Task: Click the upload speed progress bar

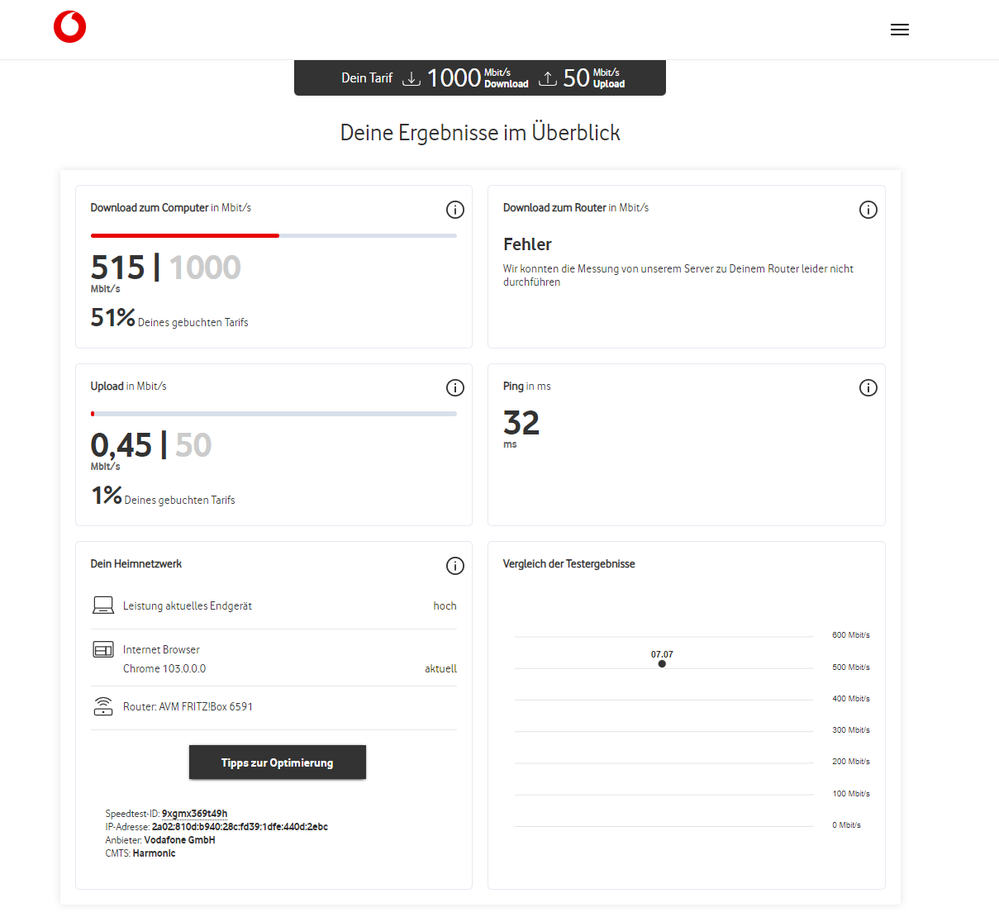Action: pos(273,413)
